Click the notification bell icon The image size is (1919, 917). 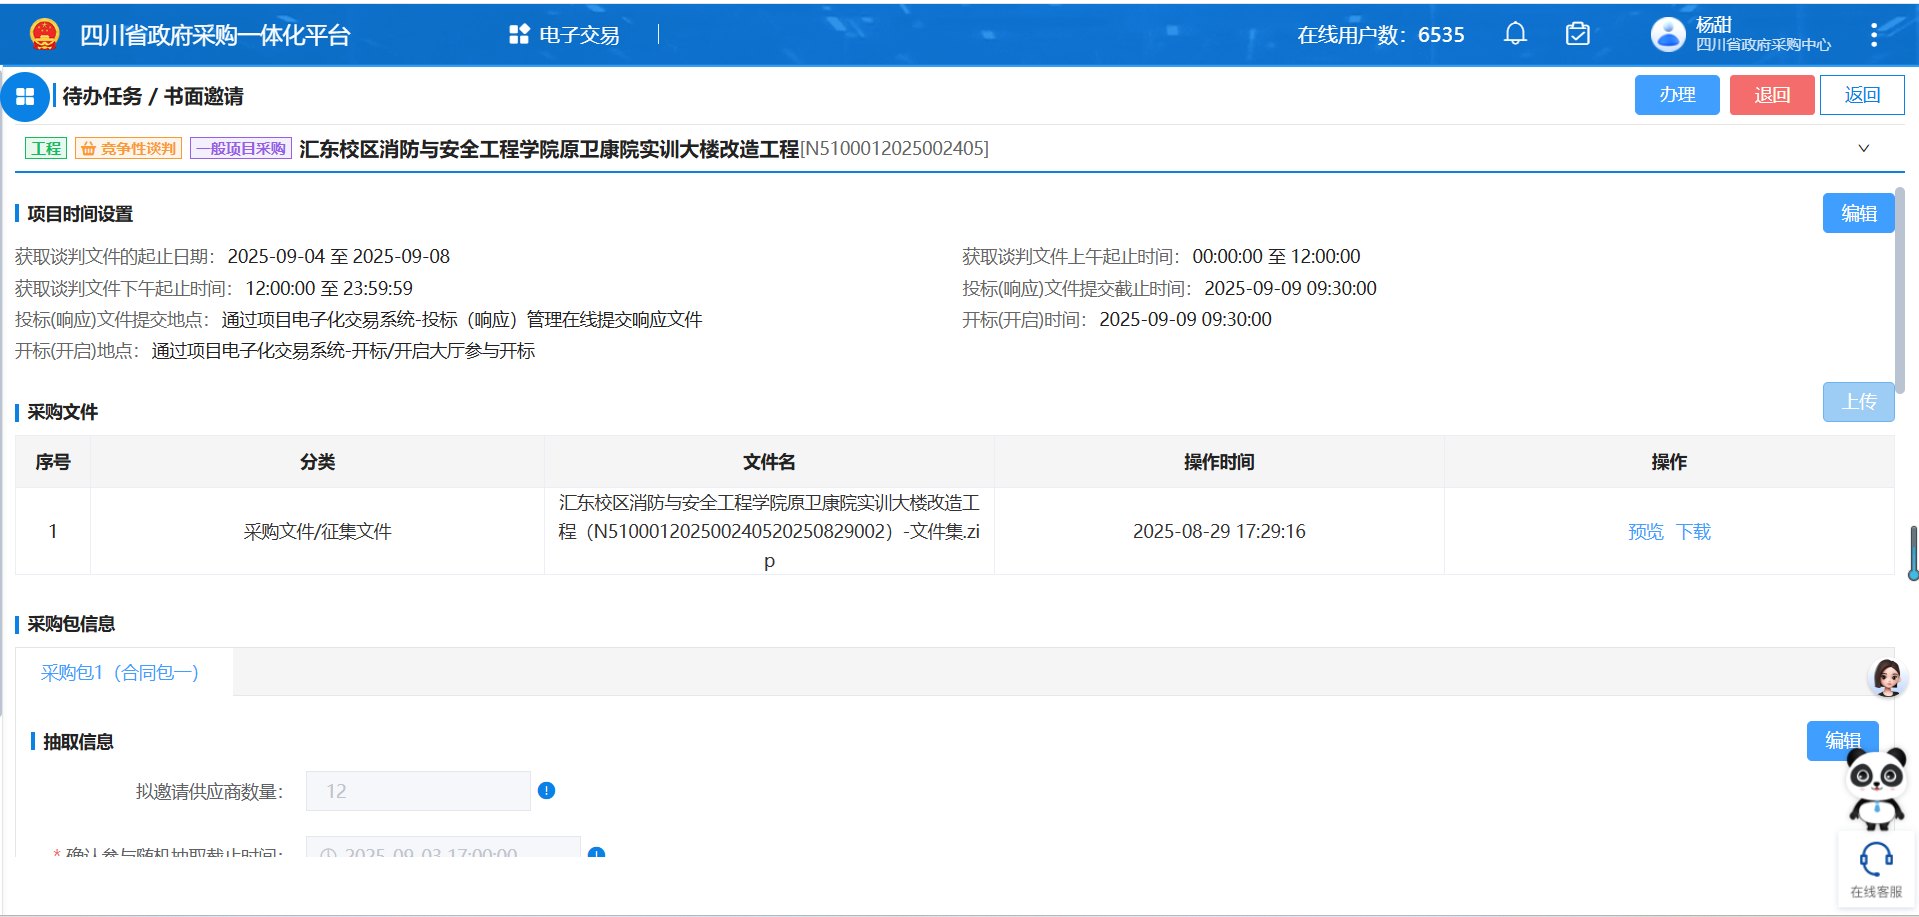[x=1515, y=34]
